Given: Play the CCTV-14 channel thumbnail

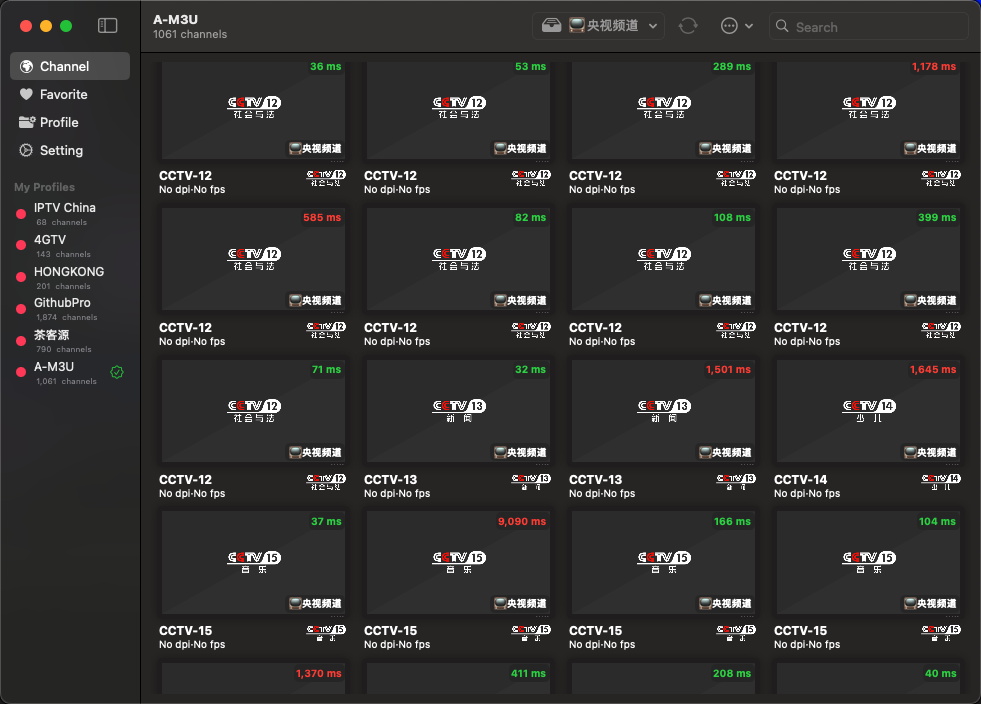Looking at the screenshot, I should [868, 411].
